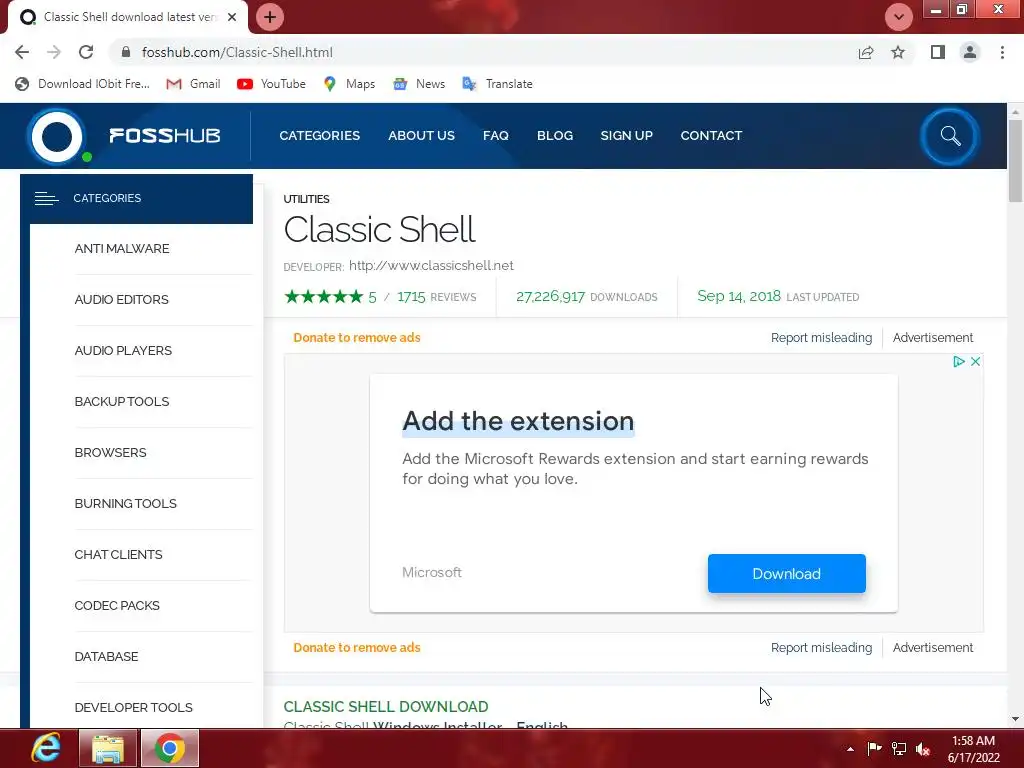Bookmark this page with the star icon
The image size is (1024, 768).
point(898,52)
